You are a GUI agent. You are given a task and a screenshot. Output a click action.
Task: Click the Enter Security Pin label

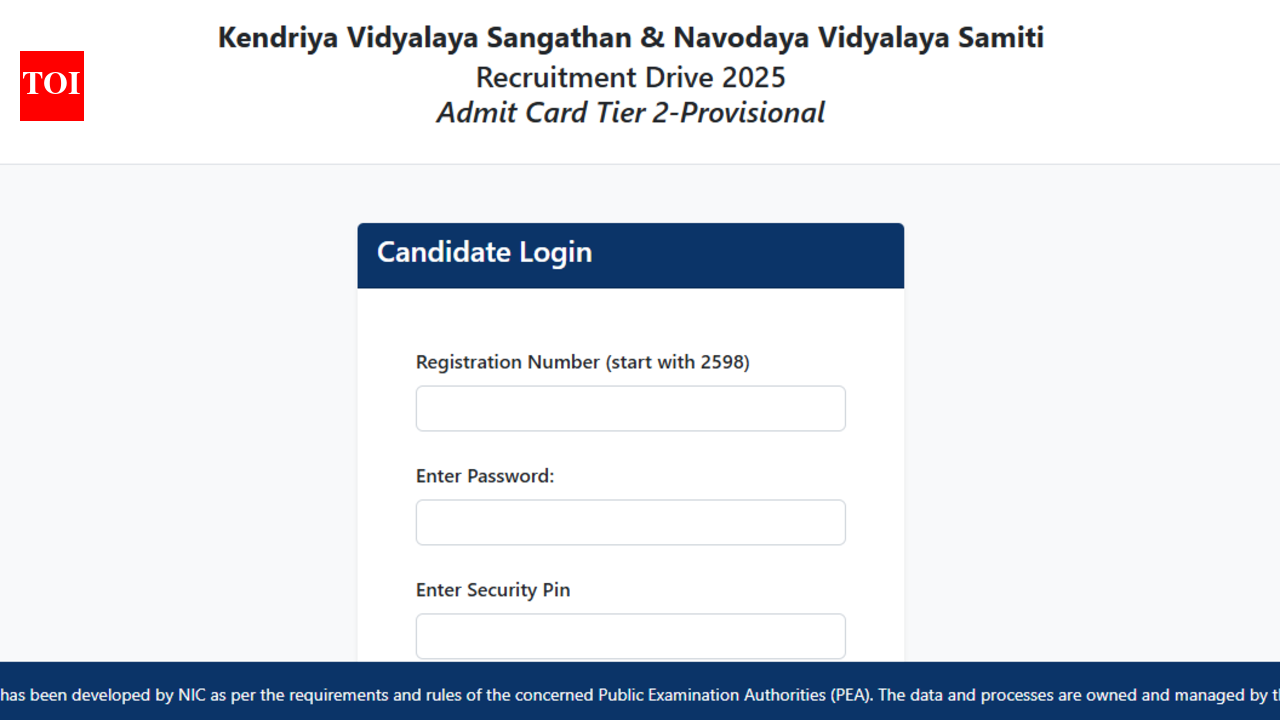(493, 590)
